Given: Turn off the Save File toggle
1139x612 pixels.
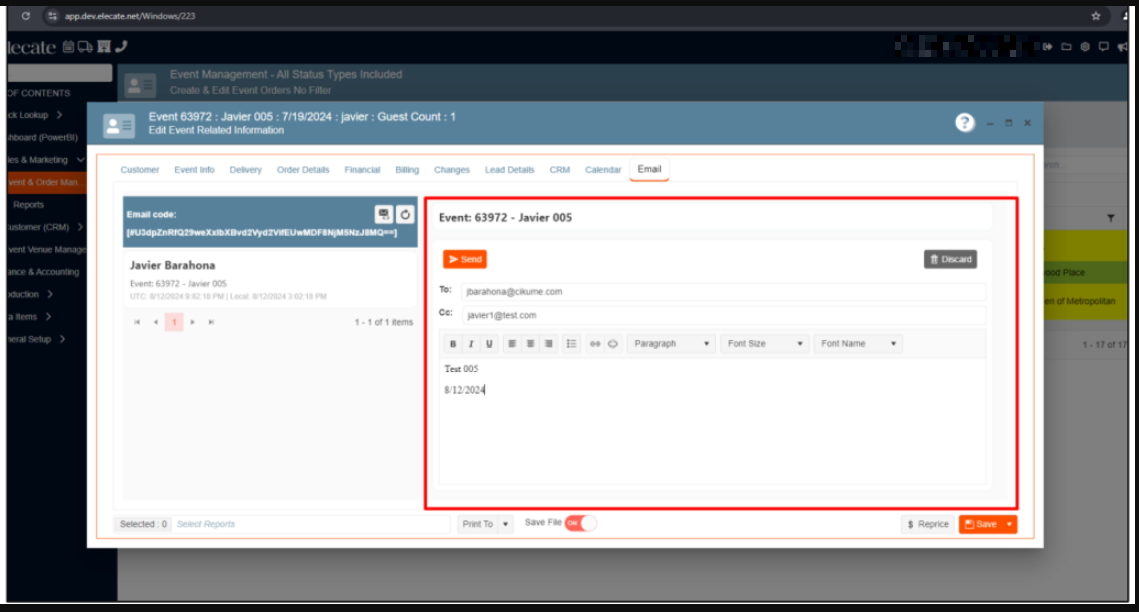Looking at the screenshot, I should (x=580, y=523).
